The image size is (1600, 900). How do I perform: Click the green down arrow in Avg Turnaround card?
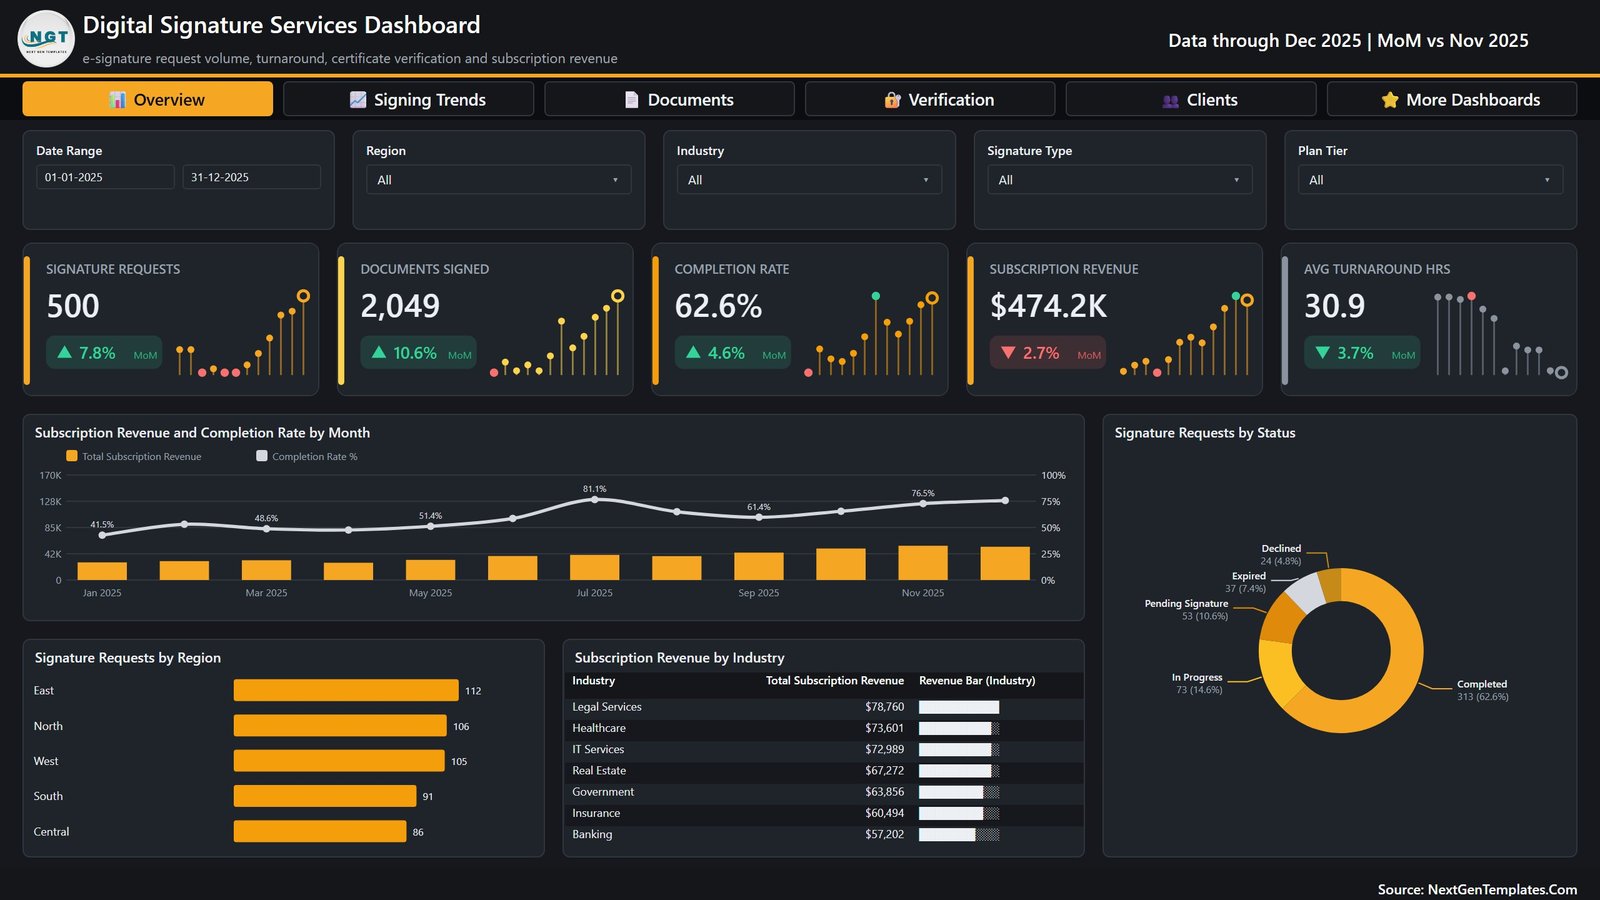(1322, 352)
